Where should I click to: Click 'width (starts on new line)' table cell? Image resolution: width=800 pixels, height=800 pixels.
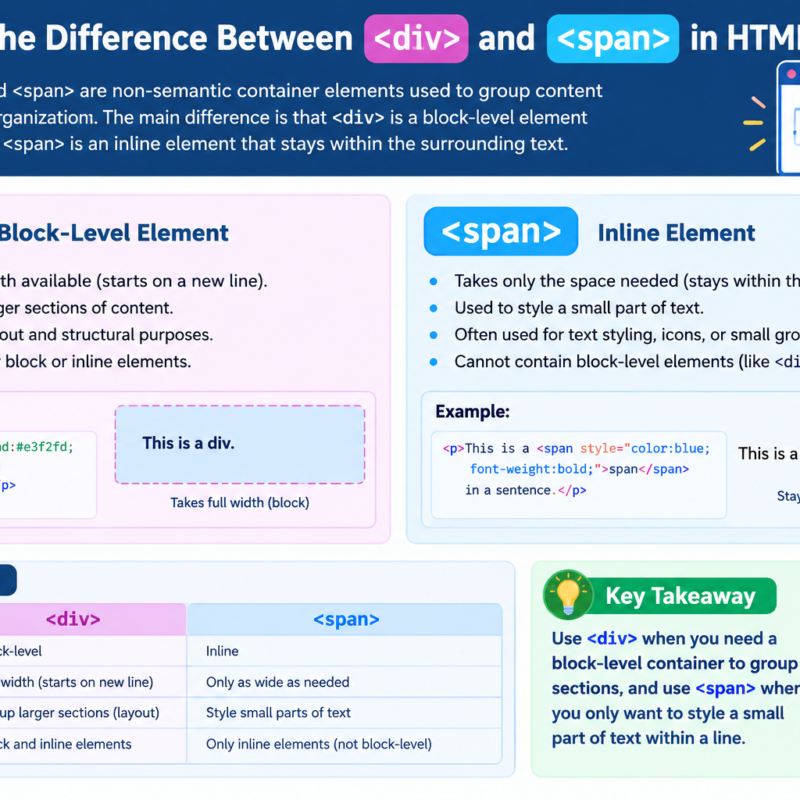(77, 682)
